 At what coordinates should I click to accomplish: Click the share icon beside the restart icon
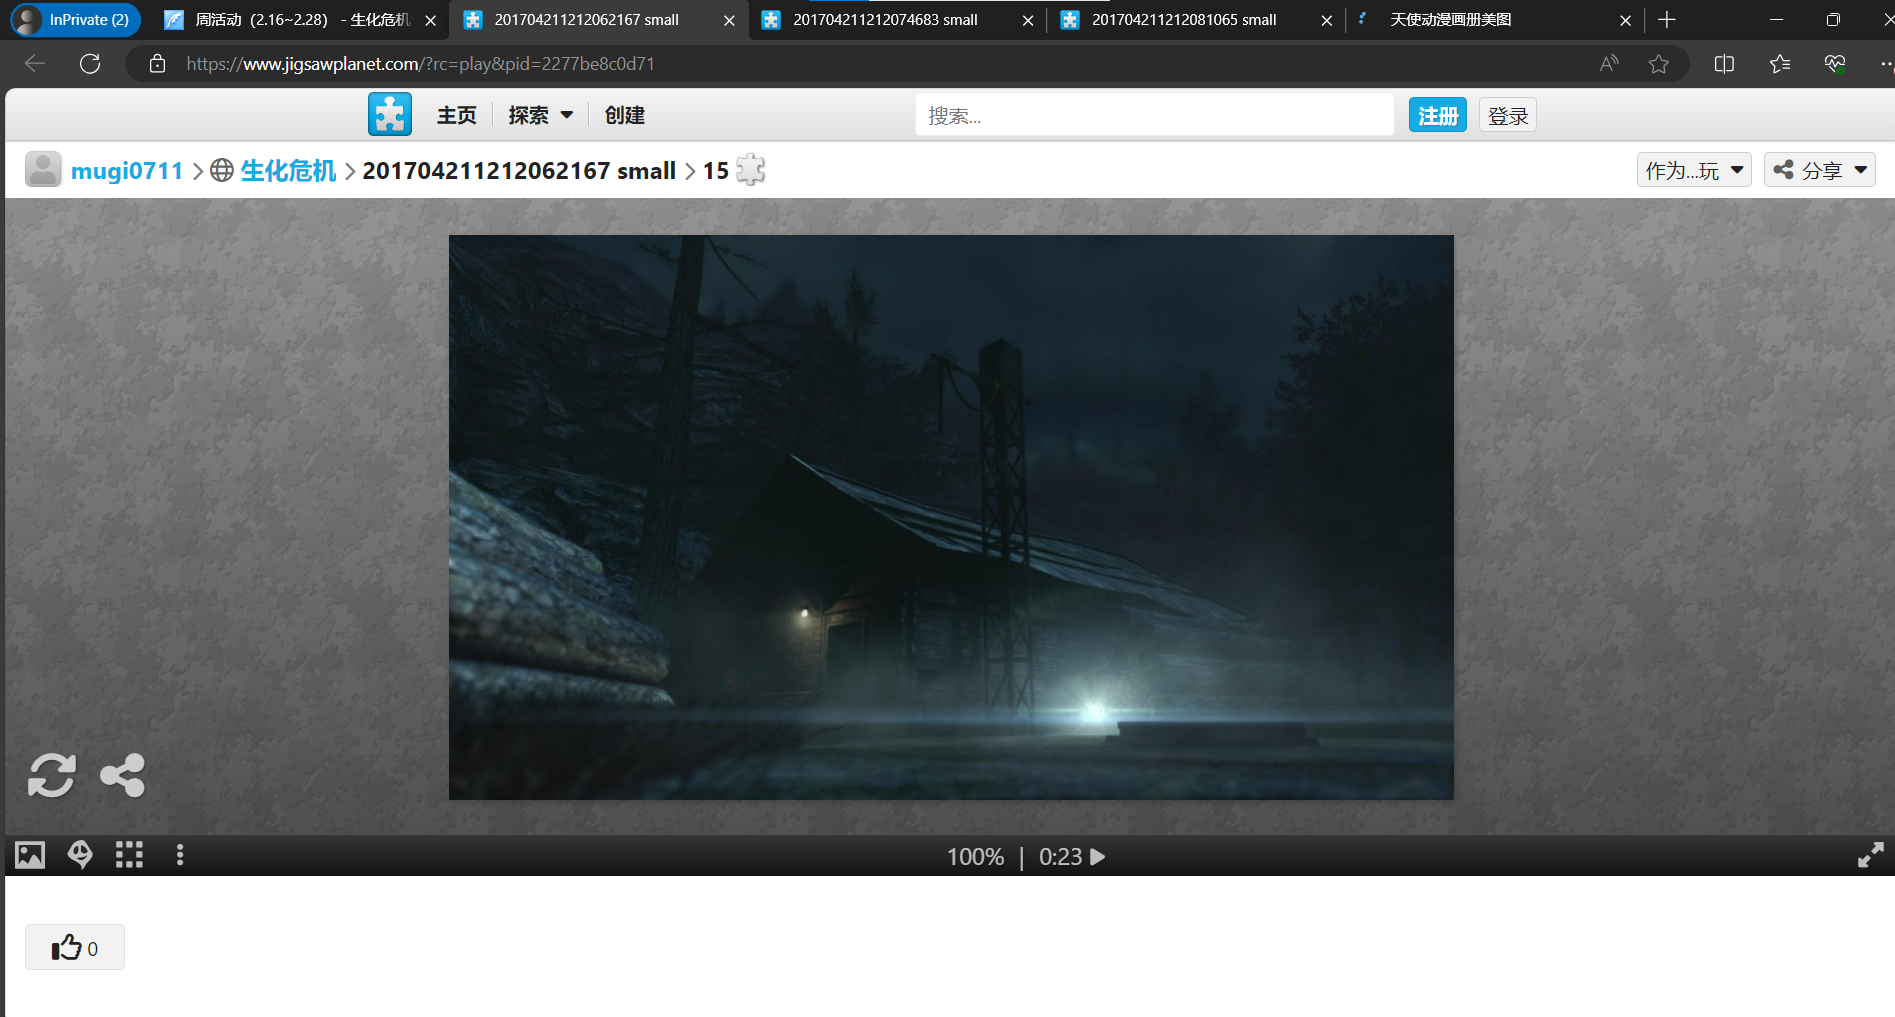point(121,776)
